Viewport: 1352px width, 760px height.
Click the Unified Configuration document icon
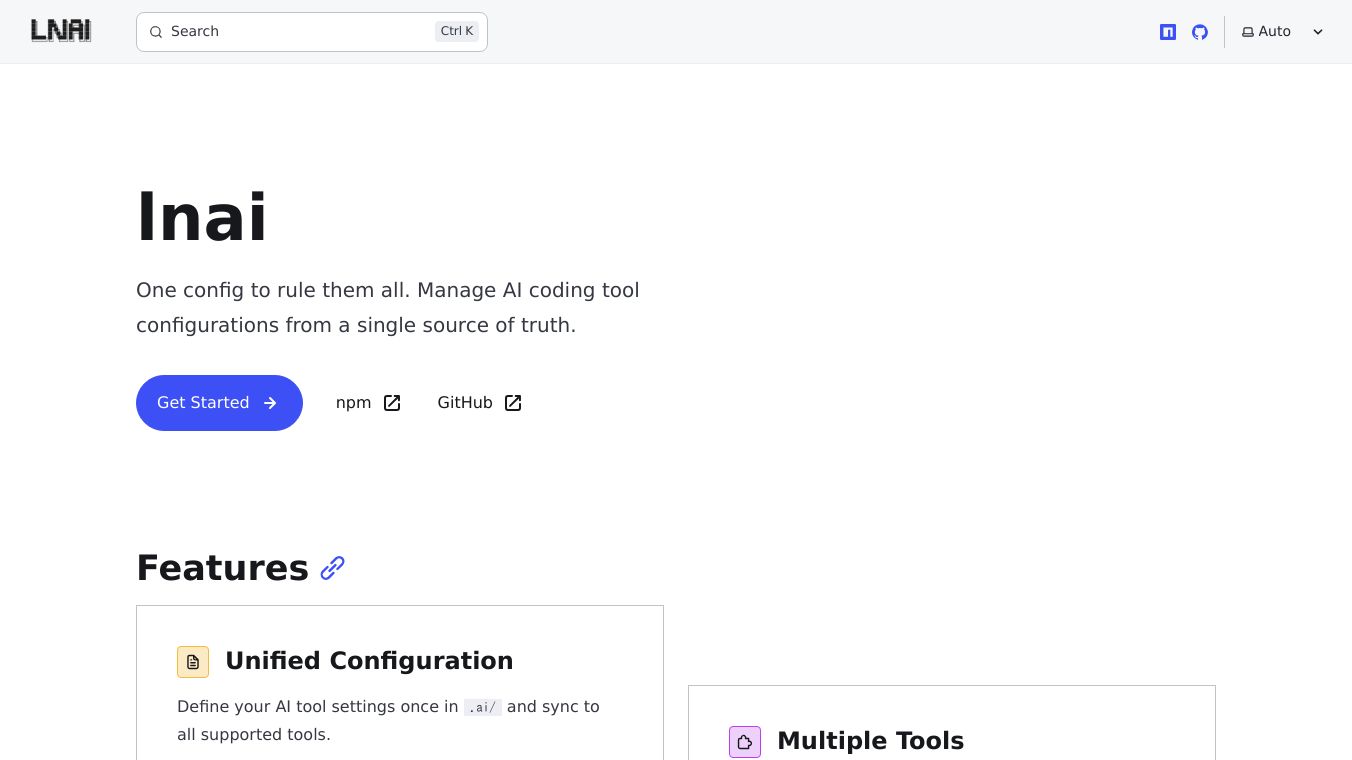[193, 662]
